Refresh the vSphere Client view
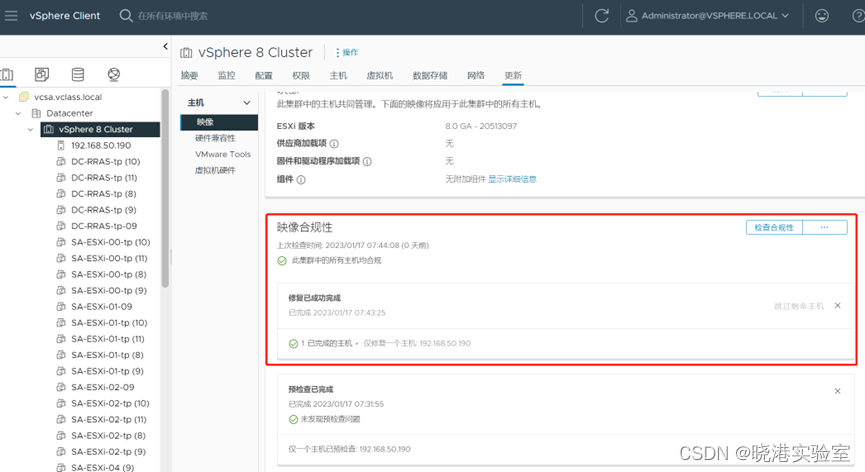 (601, 15)
